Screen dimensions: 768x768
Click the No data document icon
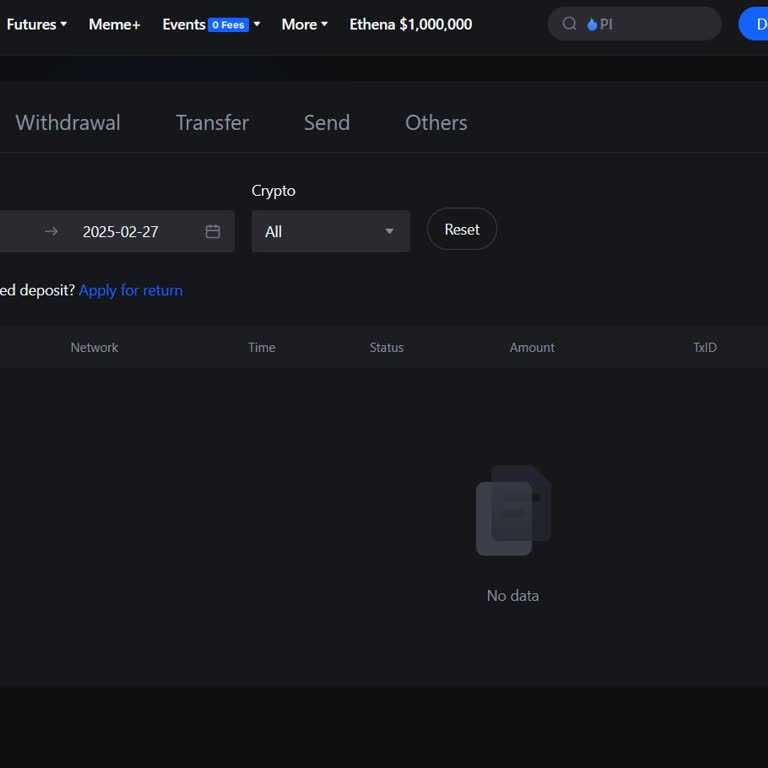pos(513,511)
